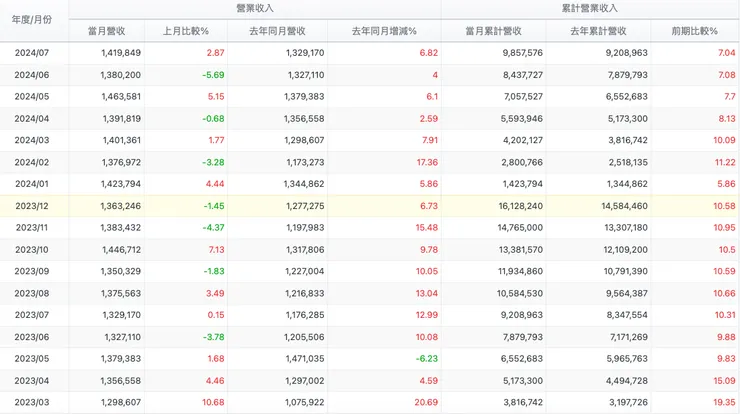740x414 pixels.
Task: Select the 2024/01 row label
Action: coord(32,184)
